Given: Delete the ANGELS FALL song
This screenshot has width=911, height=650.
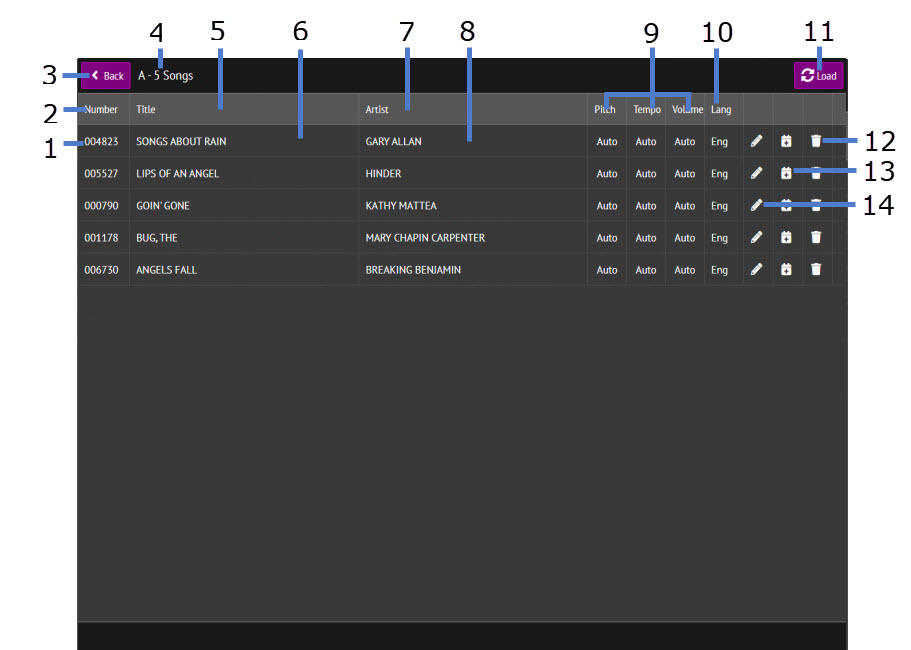Looking at the screenshot, I should click(816, 270).
